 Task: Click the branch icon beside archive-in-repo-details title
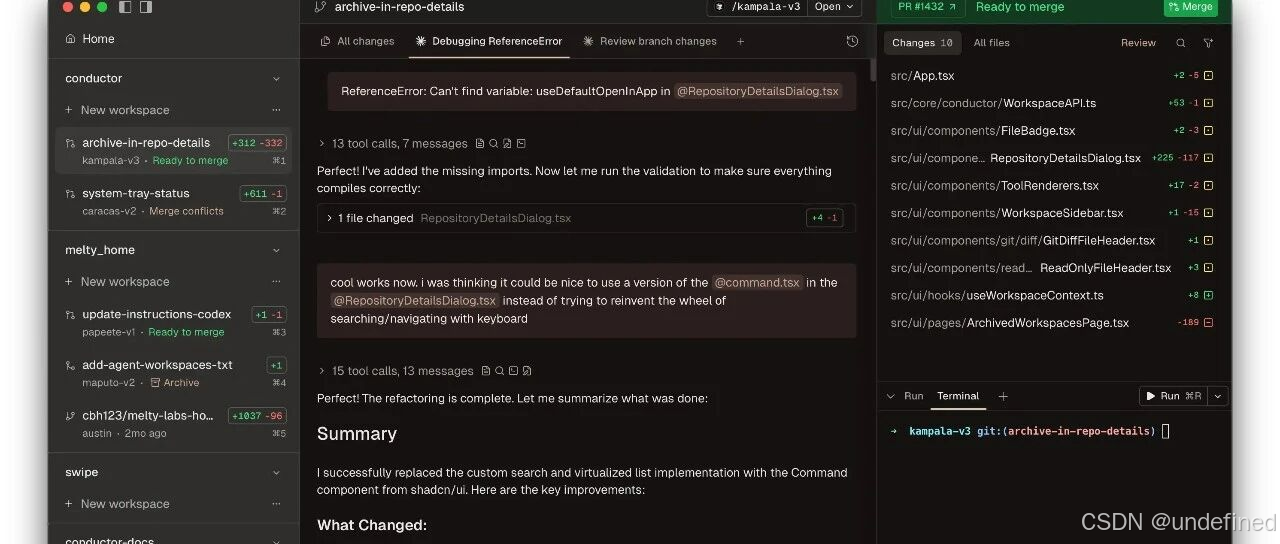(x=320, y=7)
